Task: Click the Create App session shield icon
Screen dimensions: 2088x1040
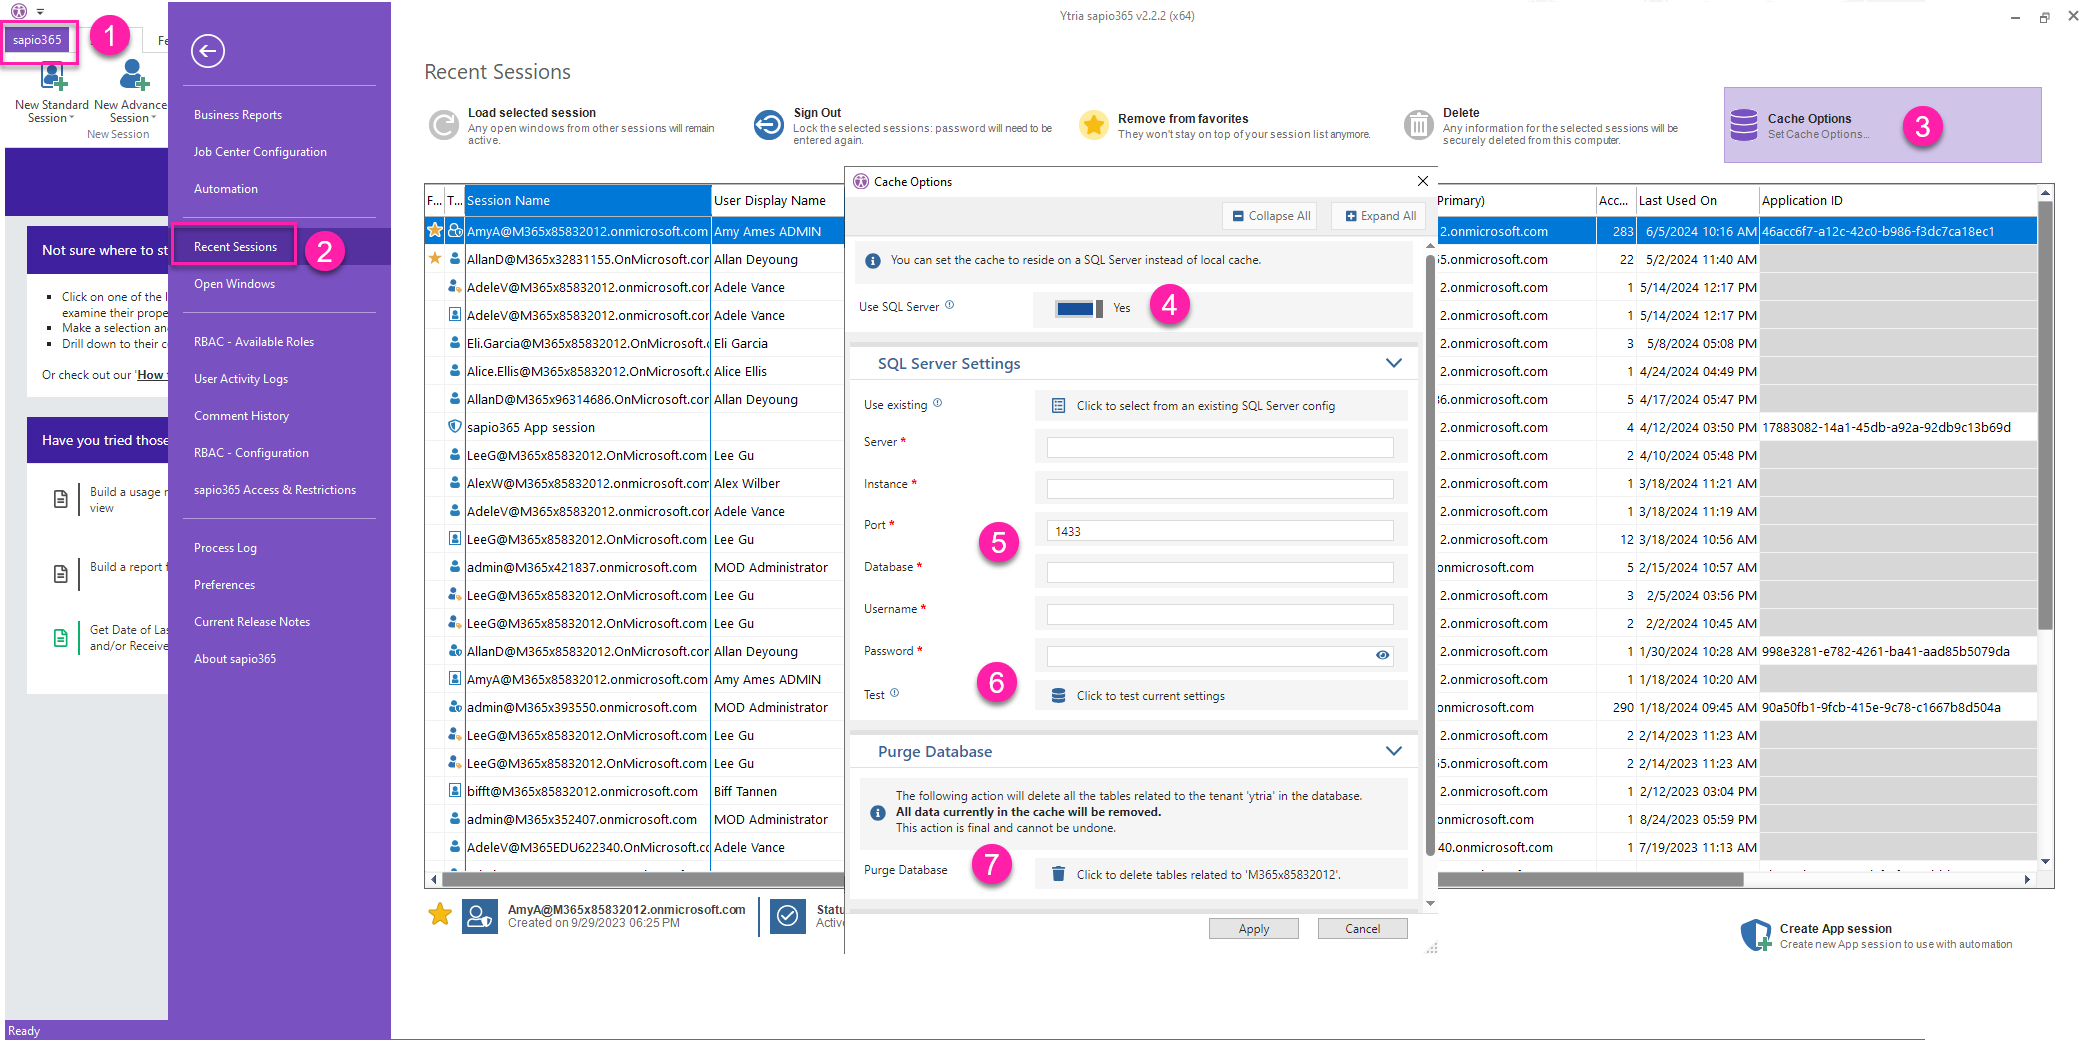Action: [x=1755, y=935]
